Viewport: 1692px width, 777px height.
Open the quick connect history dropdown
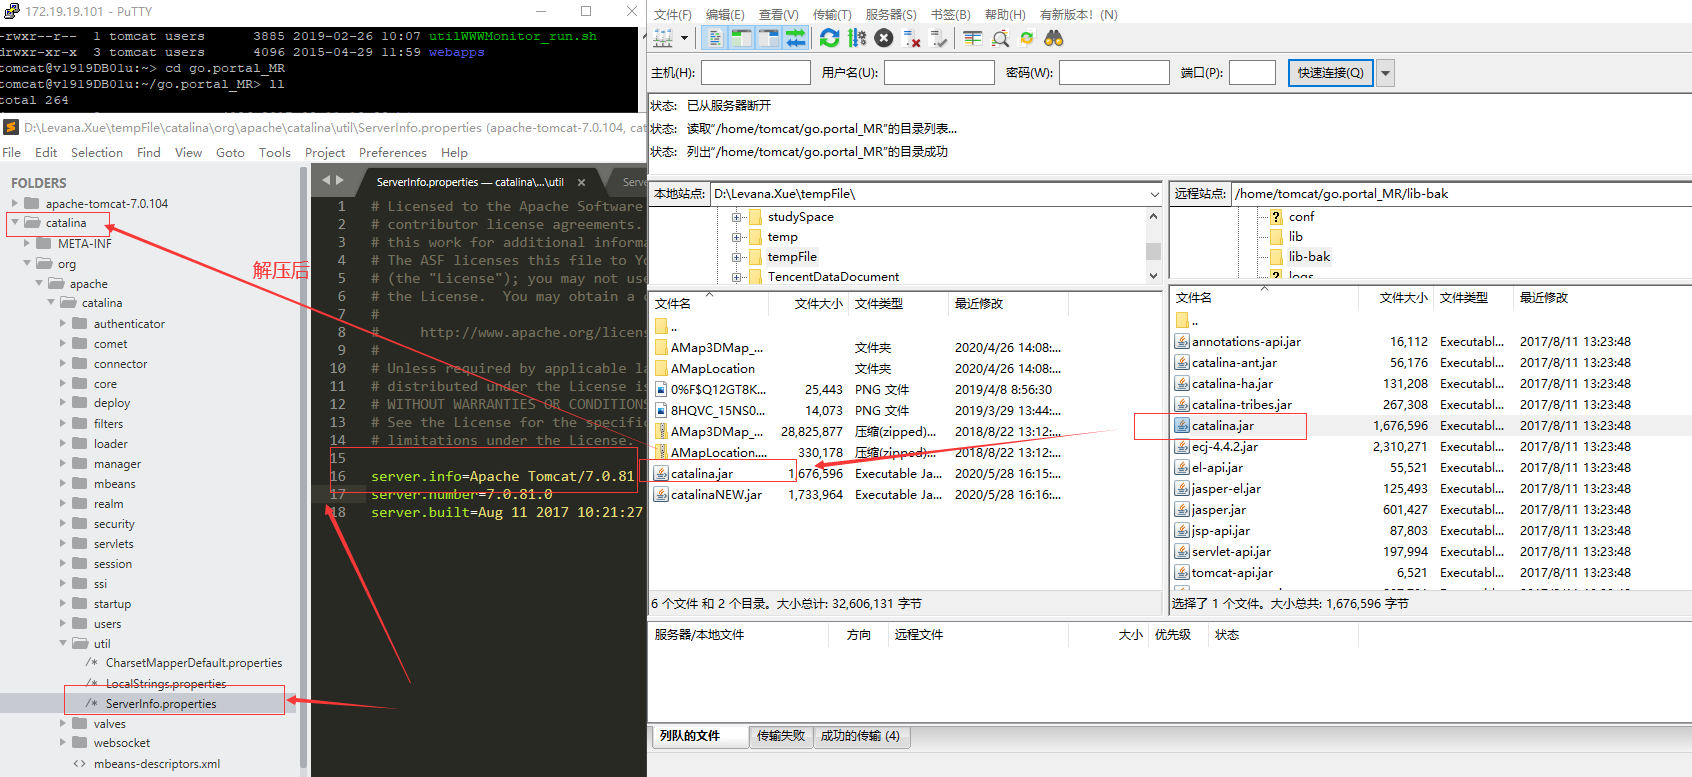pyautogui.click(x=1385, y=73)
